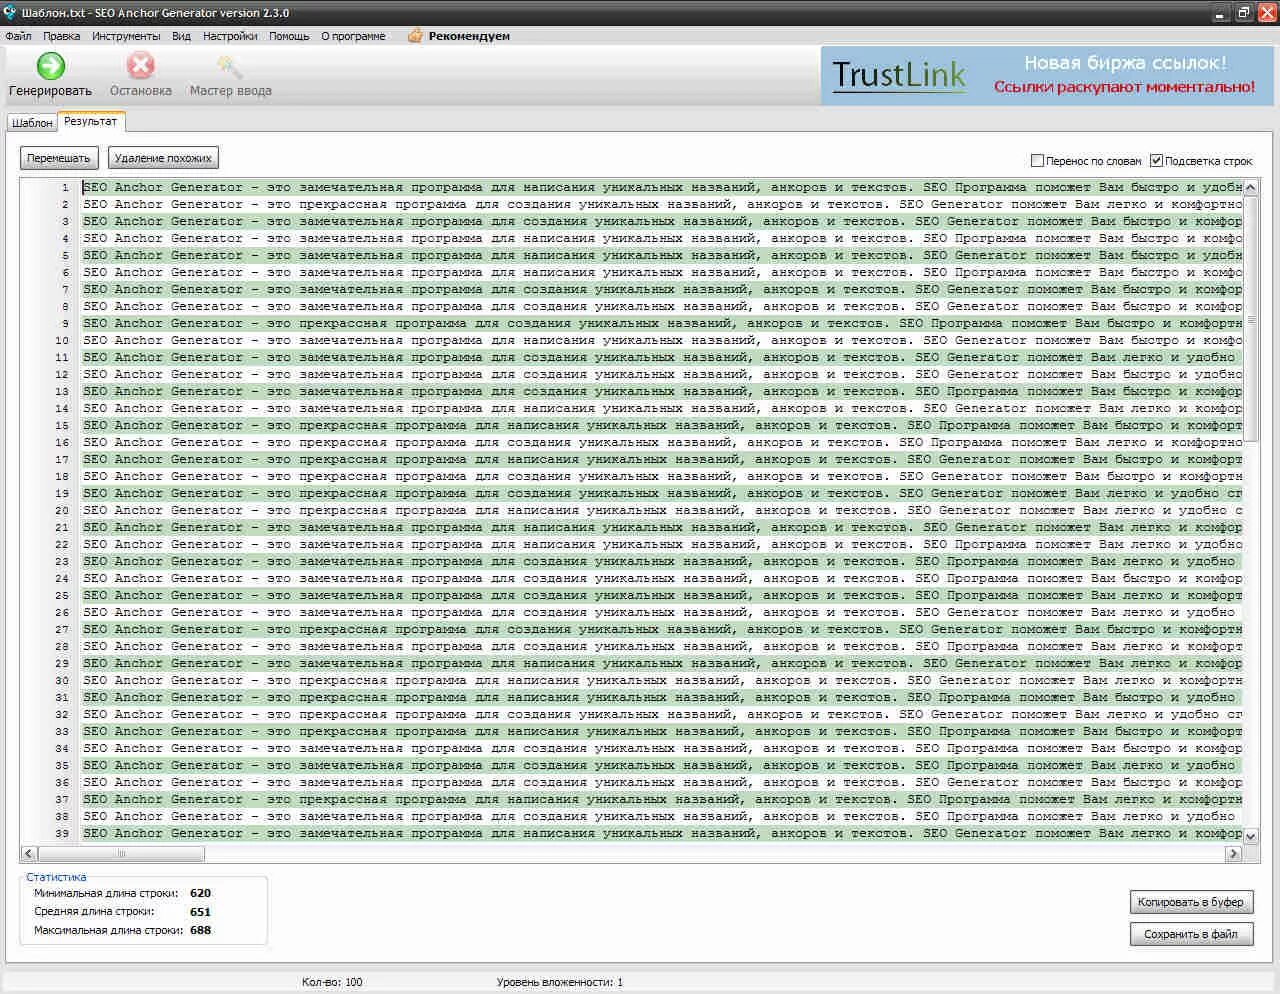Click the red Stop icon

pos(140,66)
